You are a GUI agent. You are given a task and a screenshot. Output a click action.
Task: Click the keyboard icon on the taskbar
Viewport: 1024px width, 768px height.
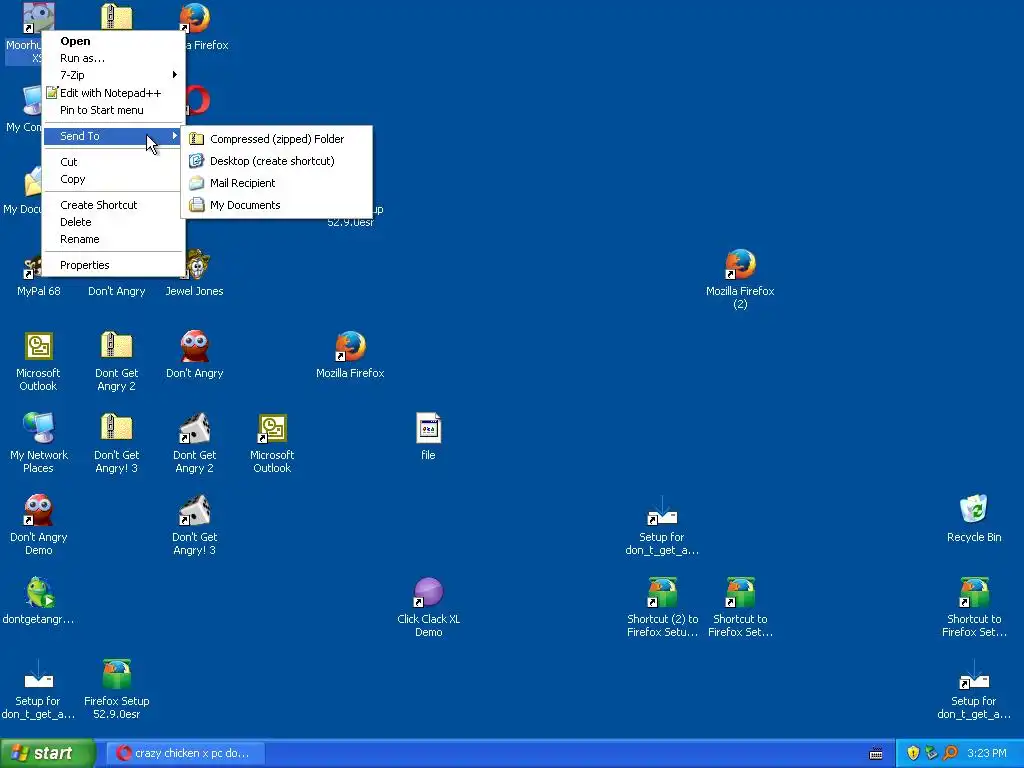click(x=876, y=754)
